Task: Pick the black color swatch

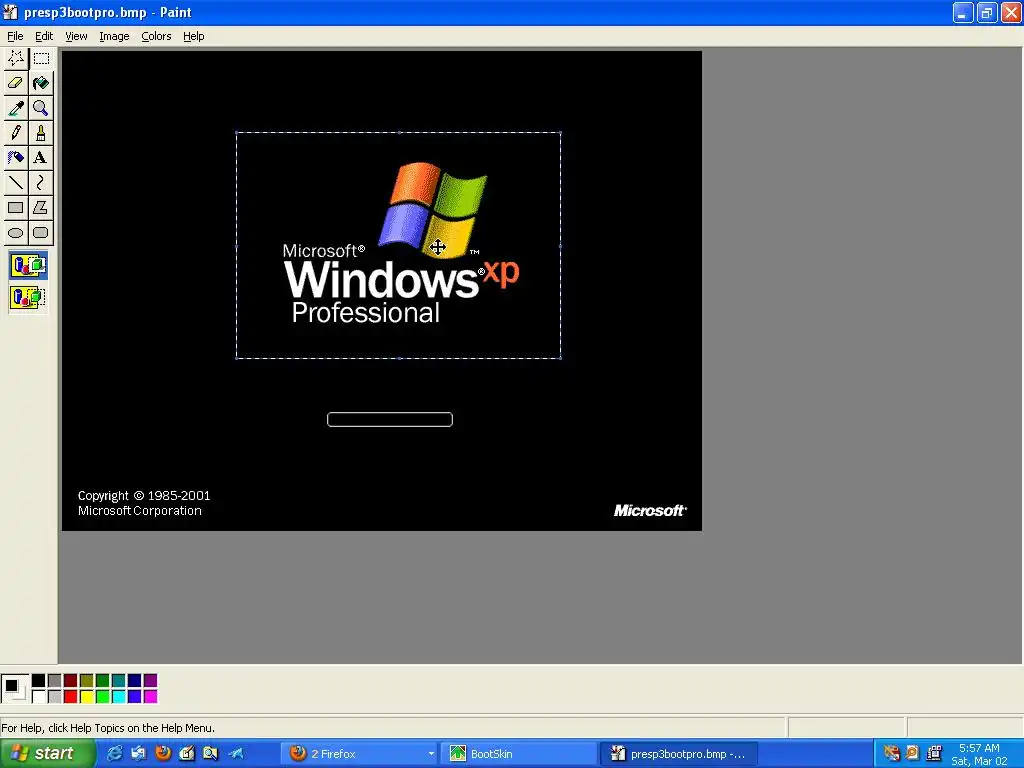Action: pyautogui.click(x=39, y=680)
